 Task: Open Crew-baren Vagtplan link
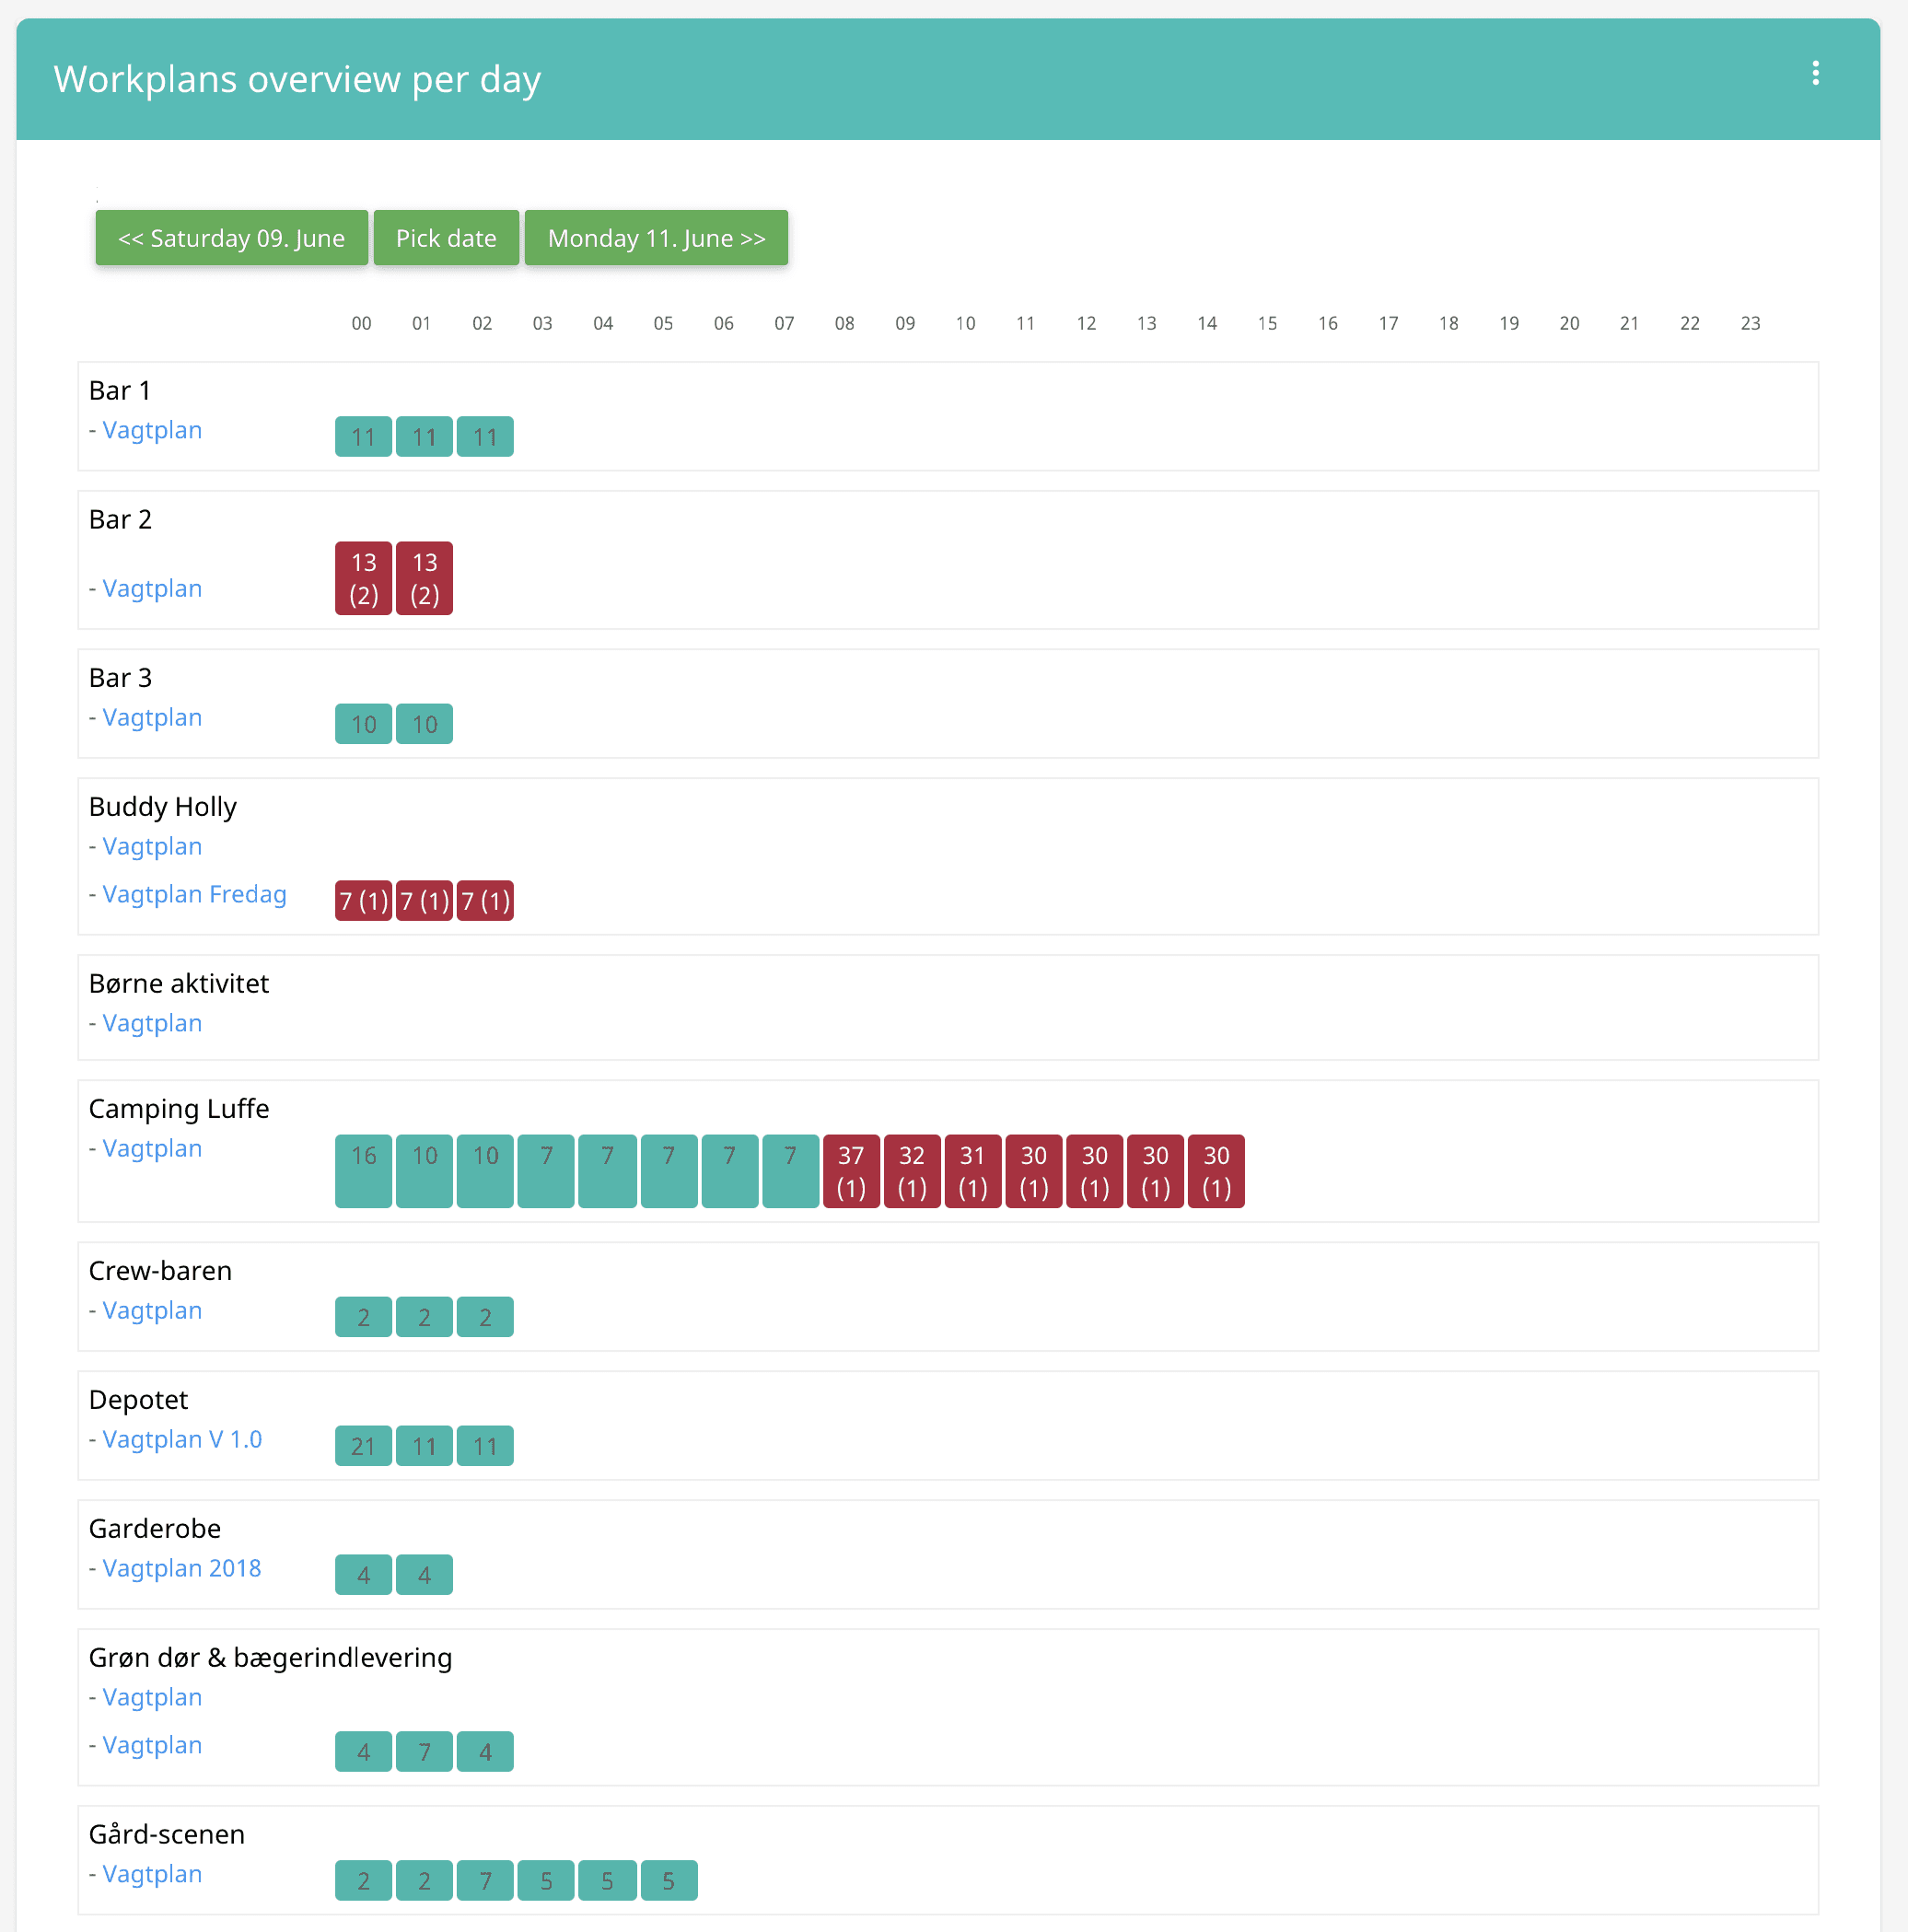152,1310
